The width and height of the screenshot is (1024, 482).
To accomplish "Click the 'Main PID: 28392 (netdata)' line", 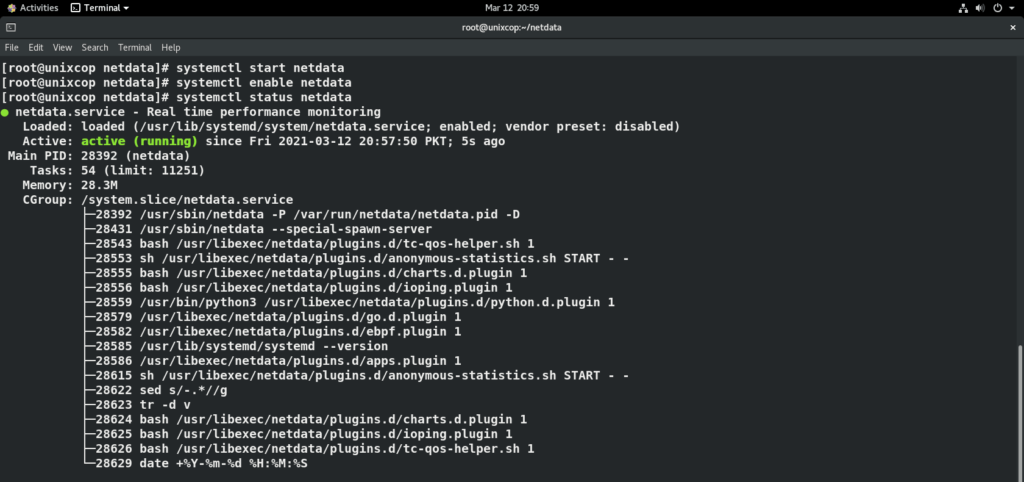I will click(x=99, y=156).
